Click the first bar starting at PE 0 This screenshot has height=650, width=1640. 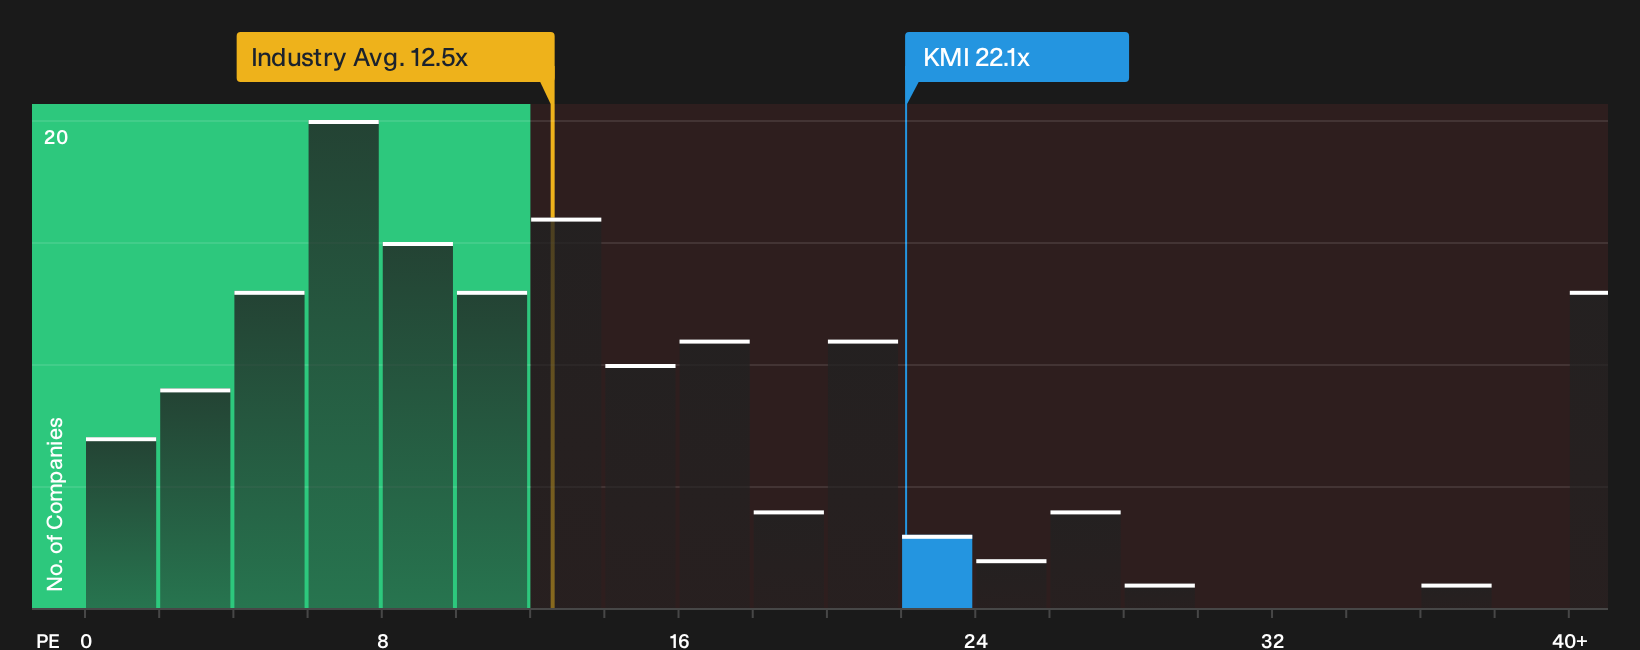[121, 523]
